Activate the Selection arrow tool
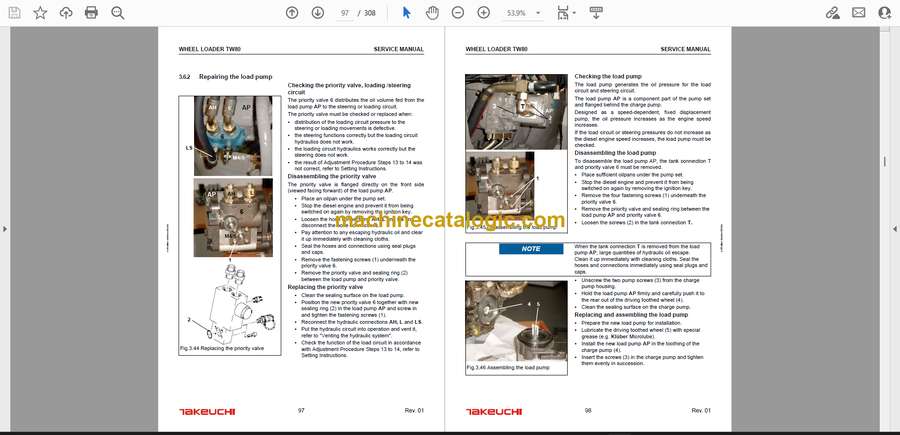The height and width of the screenshot is (435, 900). click(406, 13)
